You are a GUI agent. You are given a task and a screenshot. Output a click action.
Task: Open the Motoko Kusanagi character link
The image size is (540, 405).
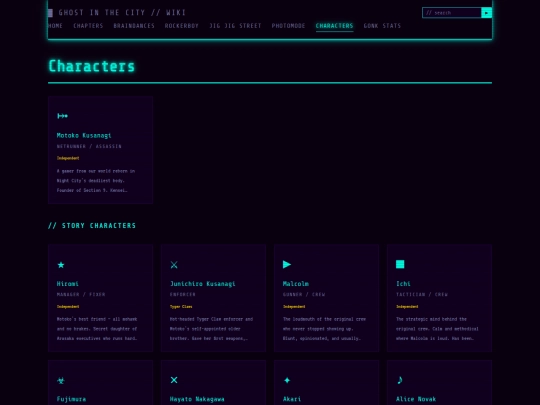coord(84,135)
